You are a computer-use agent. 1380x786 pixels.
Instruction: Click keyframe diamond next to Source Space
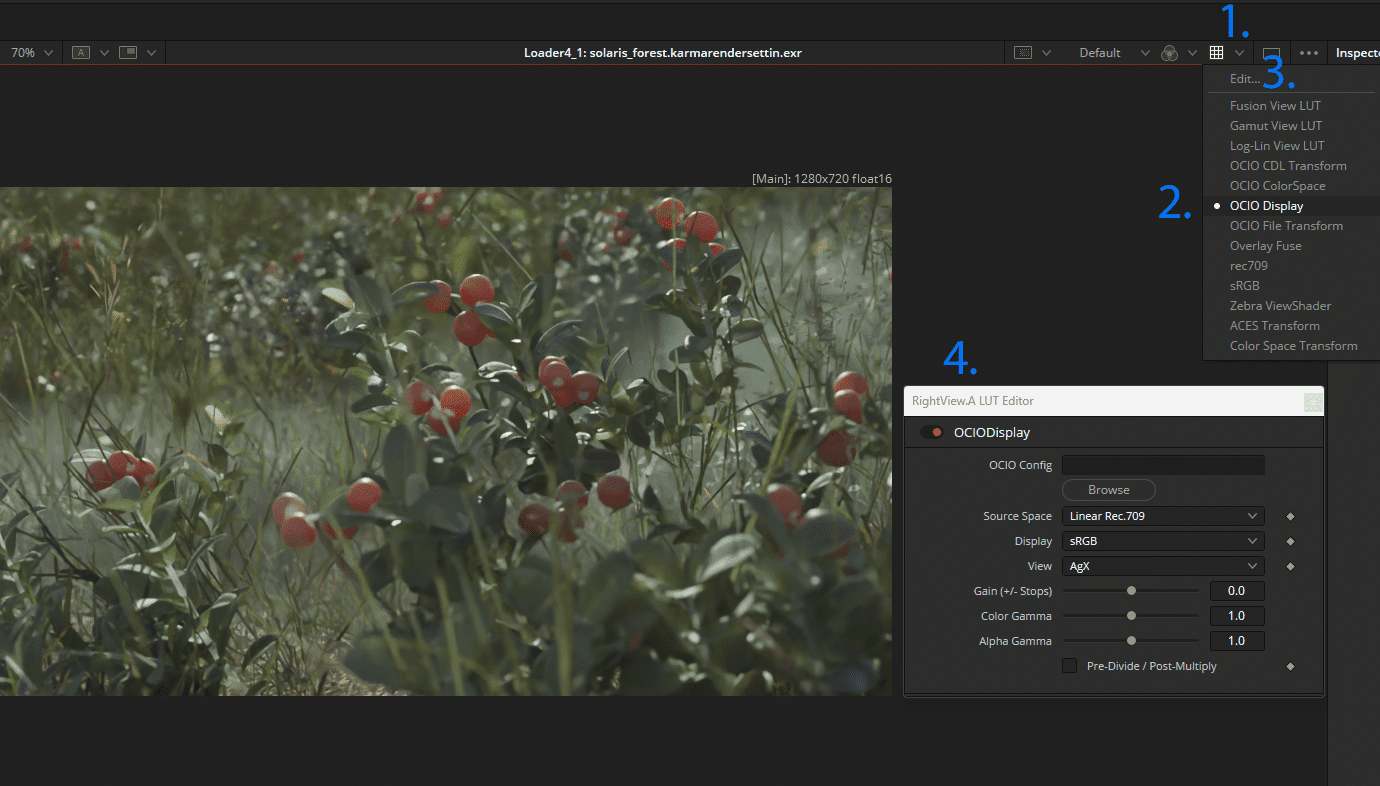(x=1290, y=516)
